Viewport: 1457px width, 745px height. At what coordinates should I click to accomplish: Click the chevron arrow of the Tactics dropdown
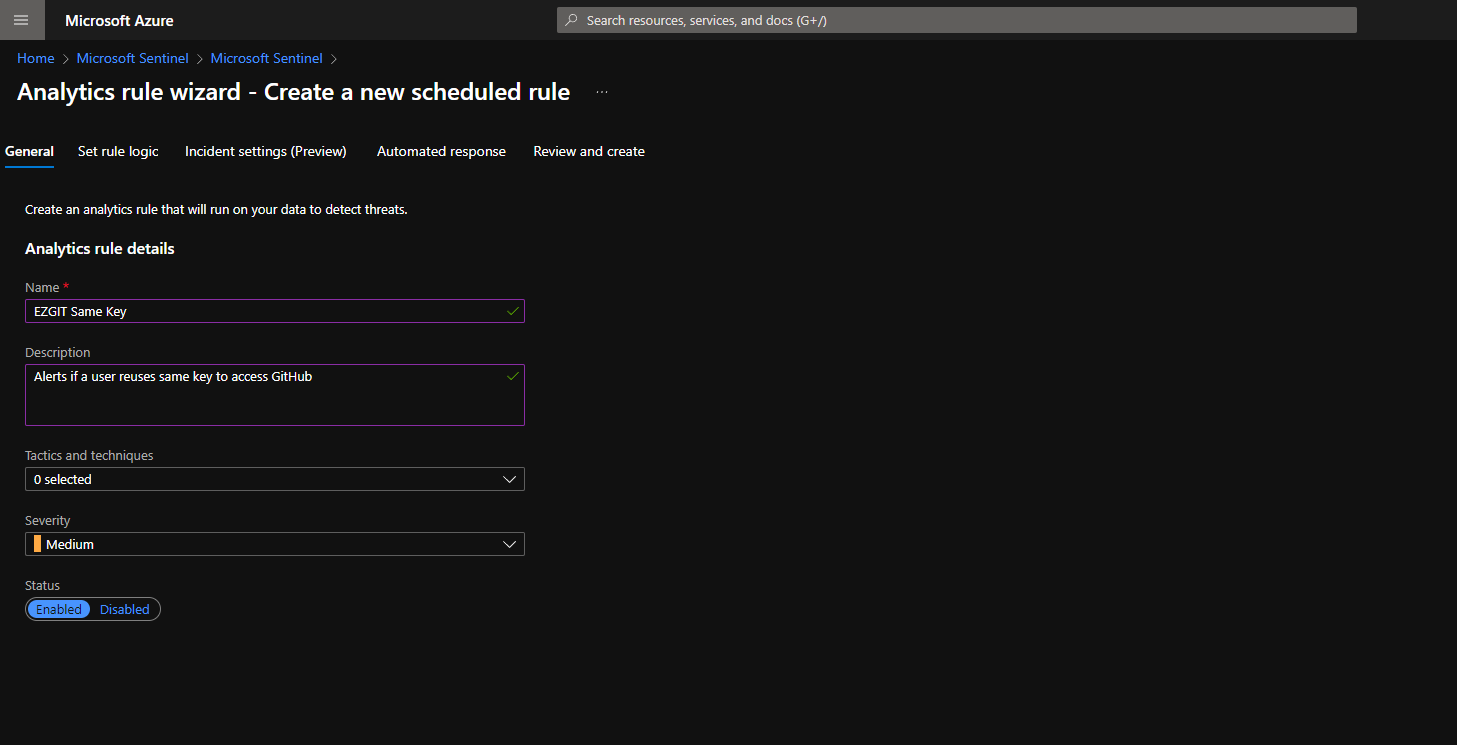pyautogui.click(x=510, y=479)
